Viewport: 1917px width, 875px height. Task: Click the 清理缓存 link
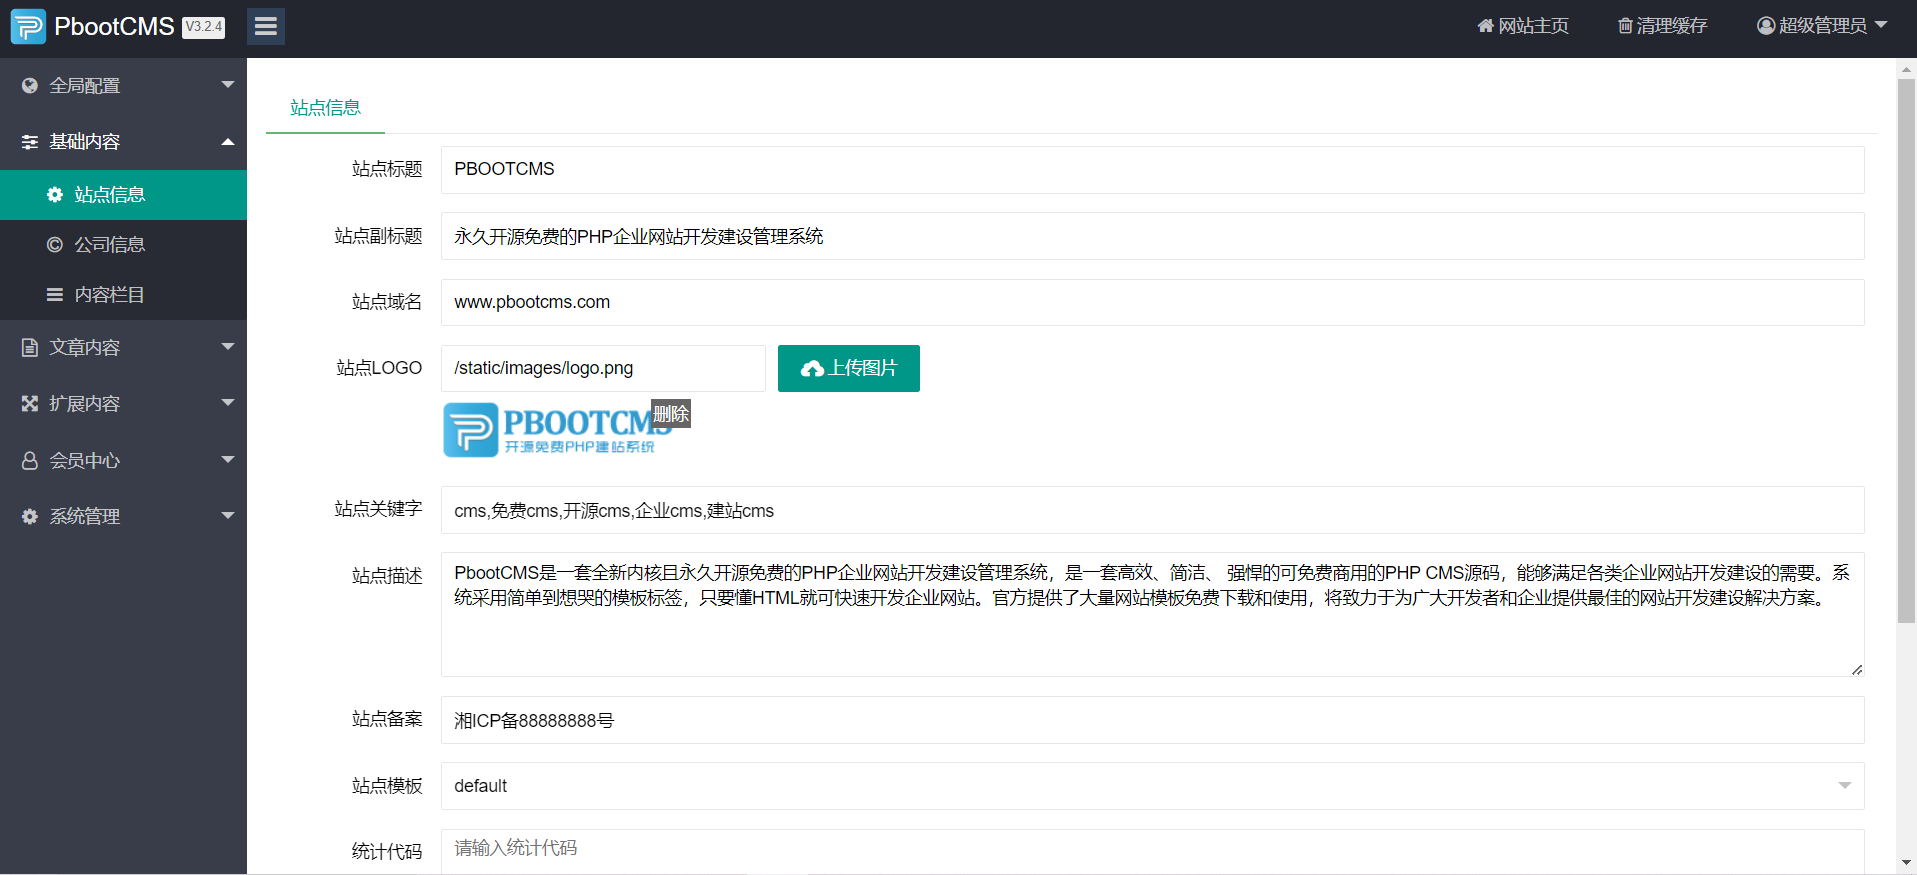pos(1663,26)
